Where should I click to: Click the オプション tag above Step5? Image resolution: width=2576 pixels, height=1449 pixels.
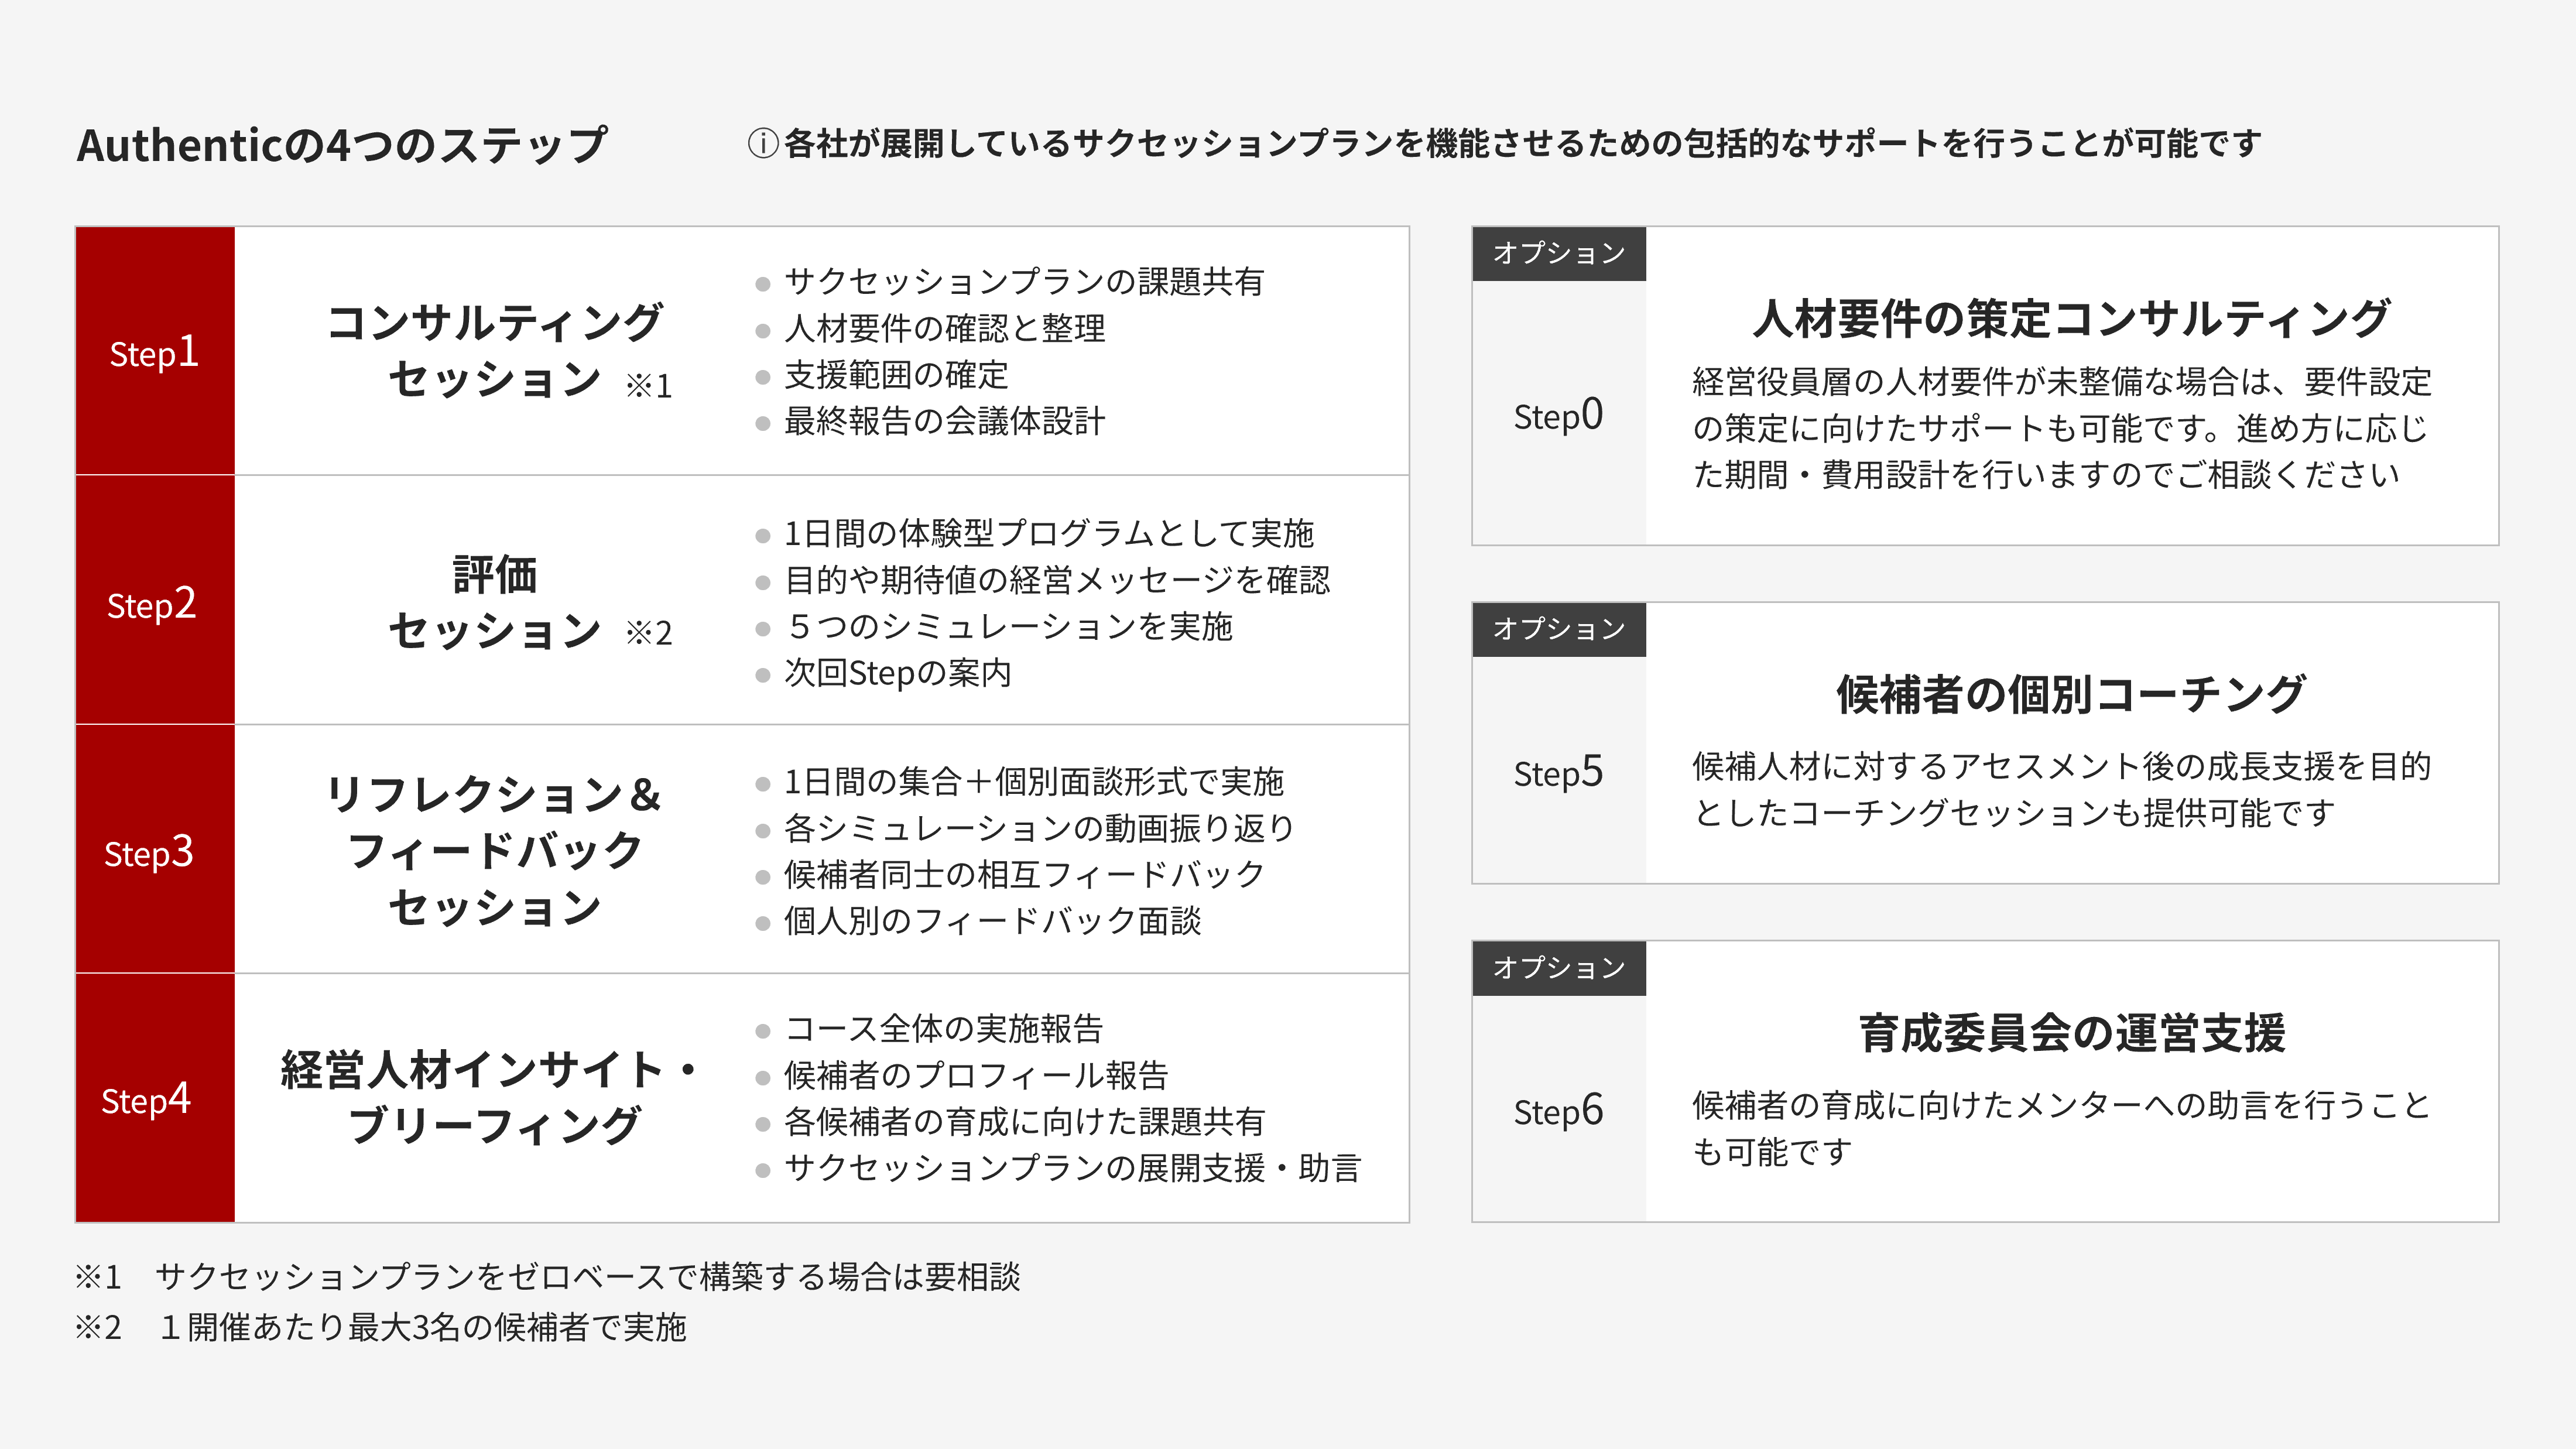[x=1558, y=630]
